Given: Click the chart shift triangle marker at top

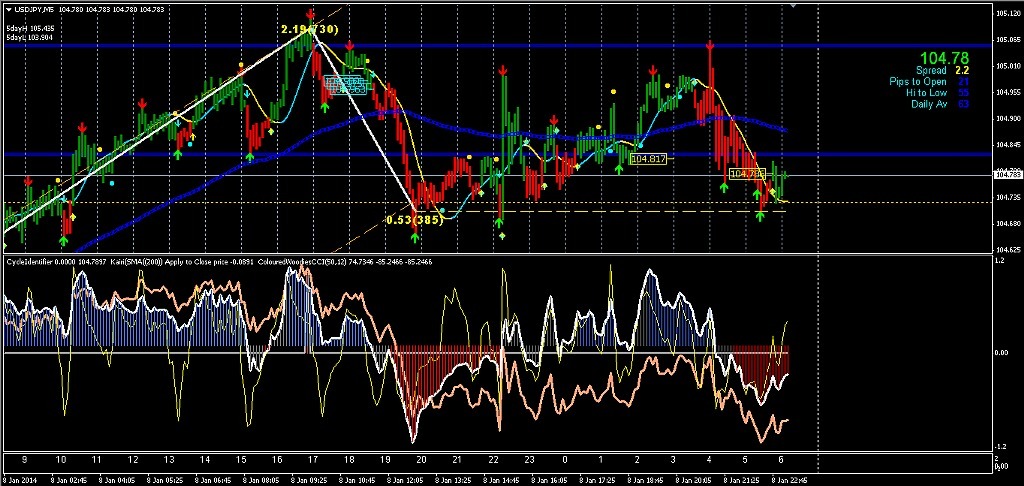Looking at the screenshot, I should (x=795, y=5).
